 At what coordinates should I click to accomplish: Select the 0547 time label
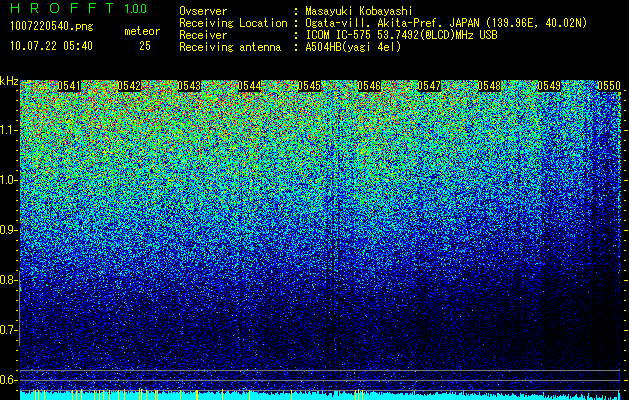point(429,86)
